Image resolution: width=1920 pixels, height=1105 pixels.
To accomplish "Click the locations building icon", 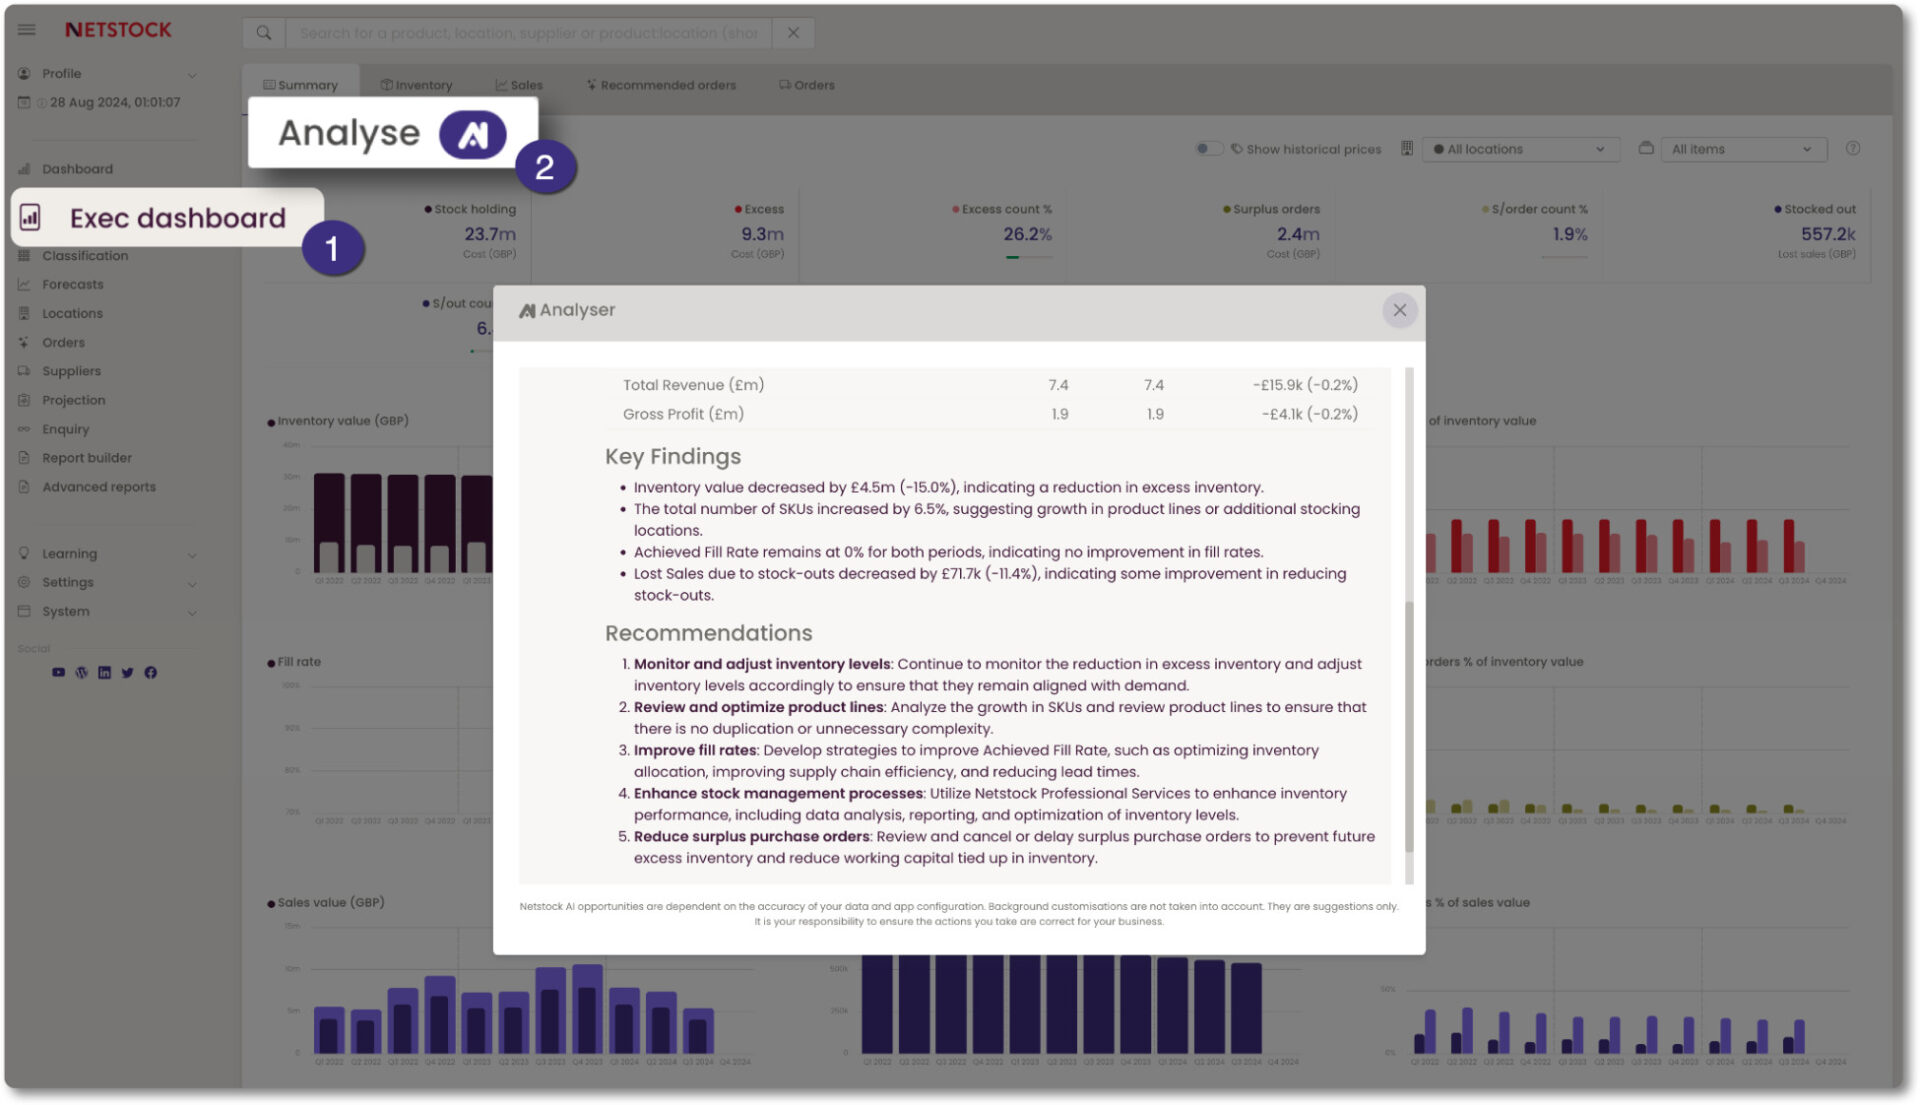I will (x=1407, y=148).
